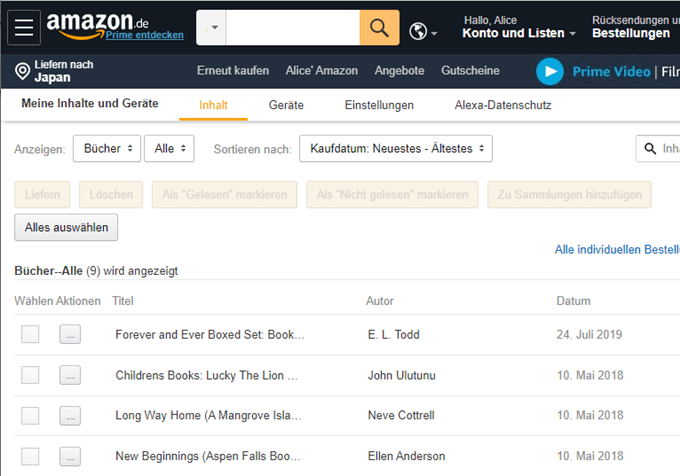The image size is (680, 476).
Task: Click the Liefern button
Action: pos(42,195)
